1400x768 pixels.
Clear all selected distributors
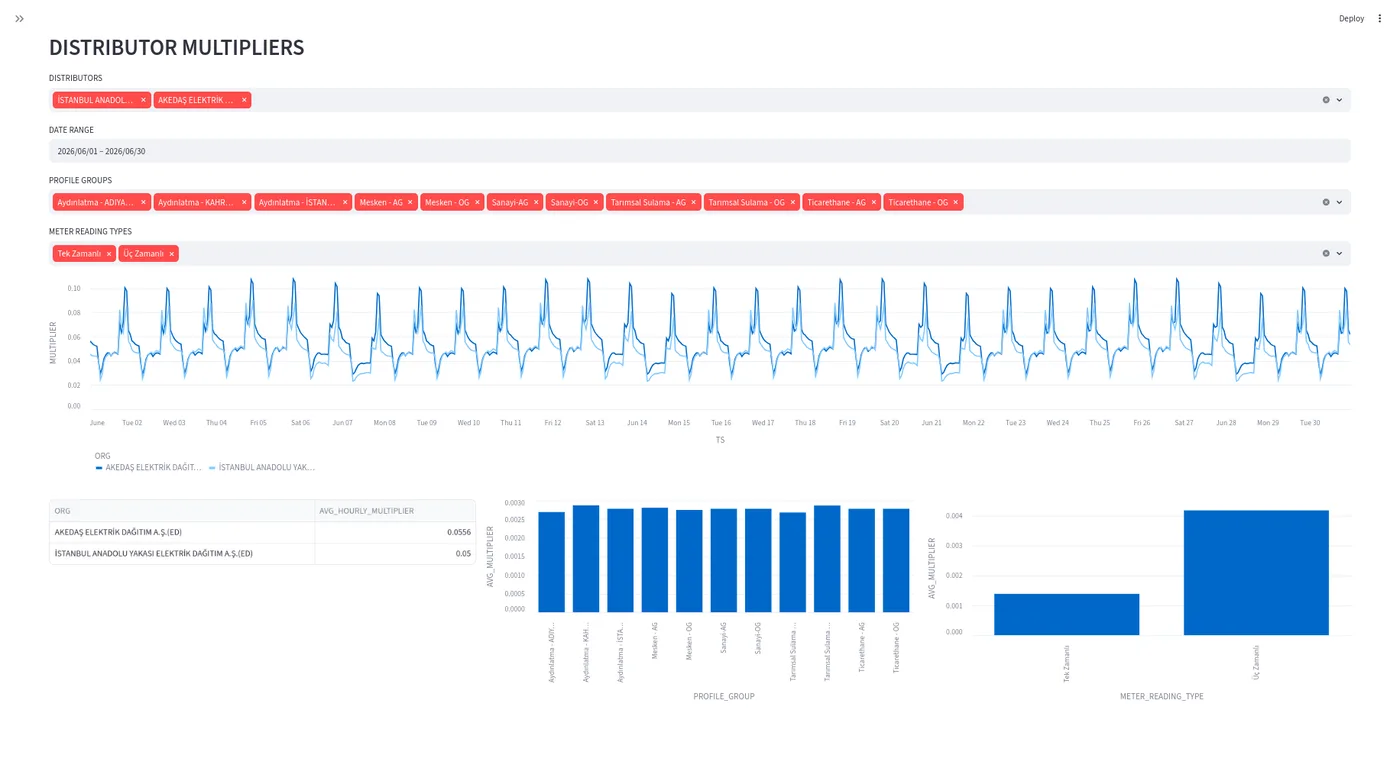click(x=1326, y=100)
